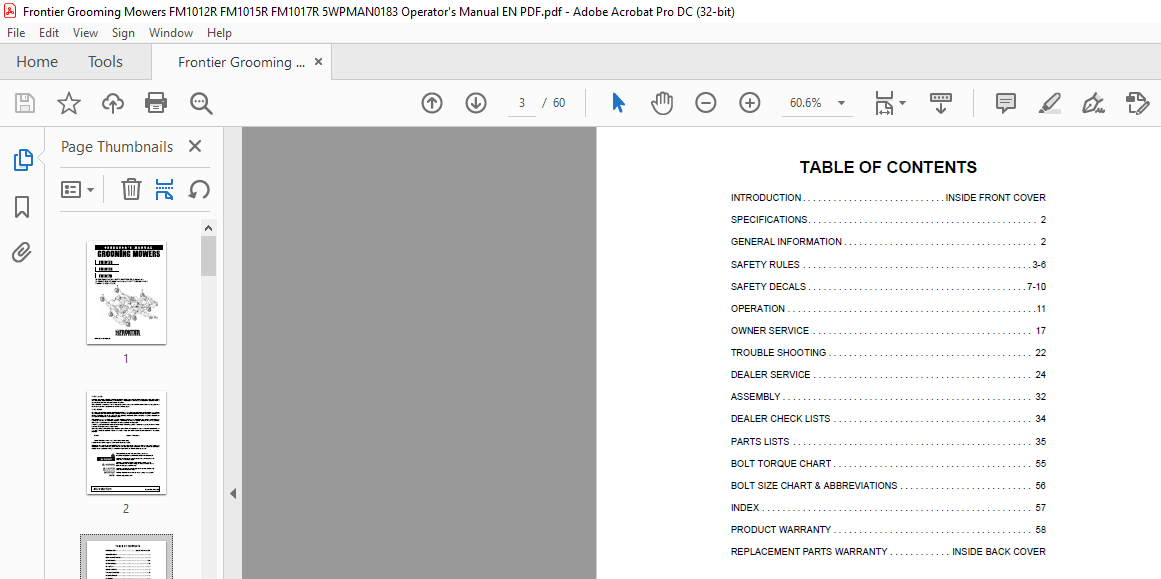Open Bookmarks panel sidebar icon
1161x579 pixels.
click(22, 207)
